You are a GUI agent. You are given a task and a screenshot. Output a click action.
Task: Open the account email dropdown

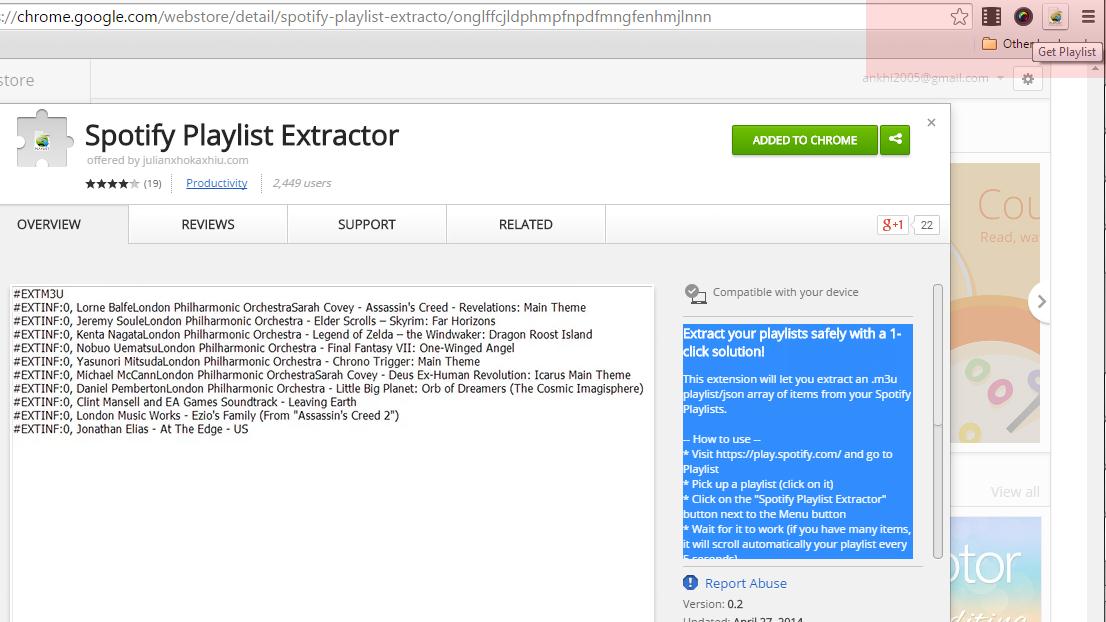pyautogui.click(x=932, y=78)
